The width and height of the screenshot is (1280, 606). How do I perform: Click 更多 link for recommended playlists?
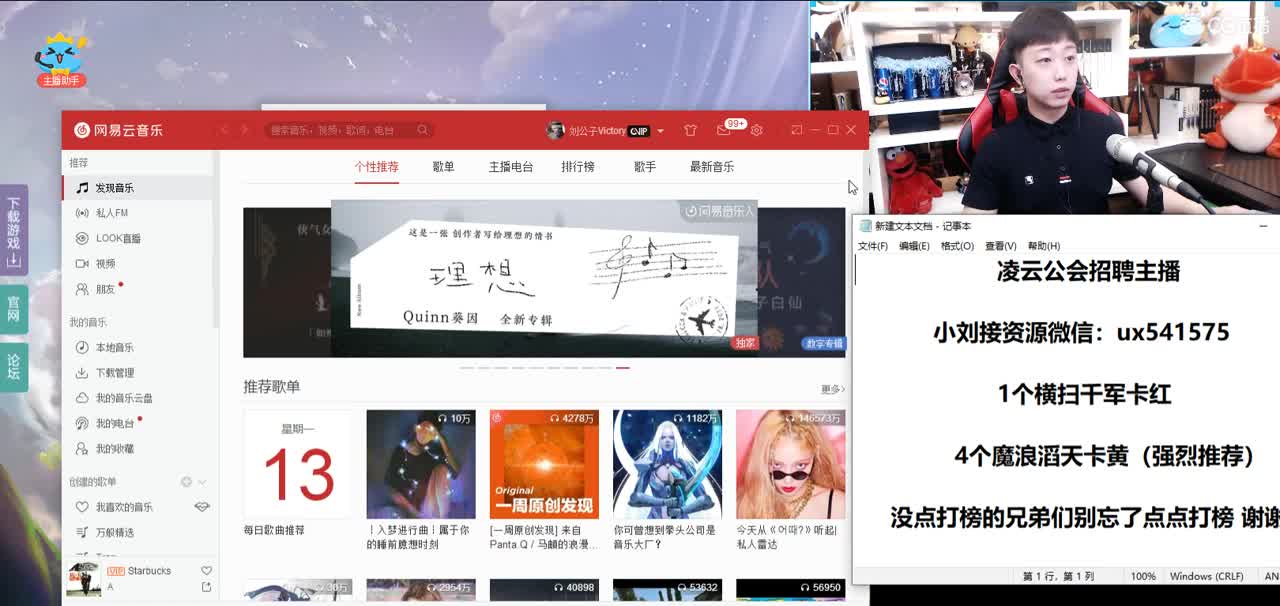[x=833, y=389]
